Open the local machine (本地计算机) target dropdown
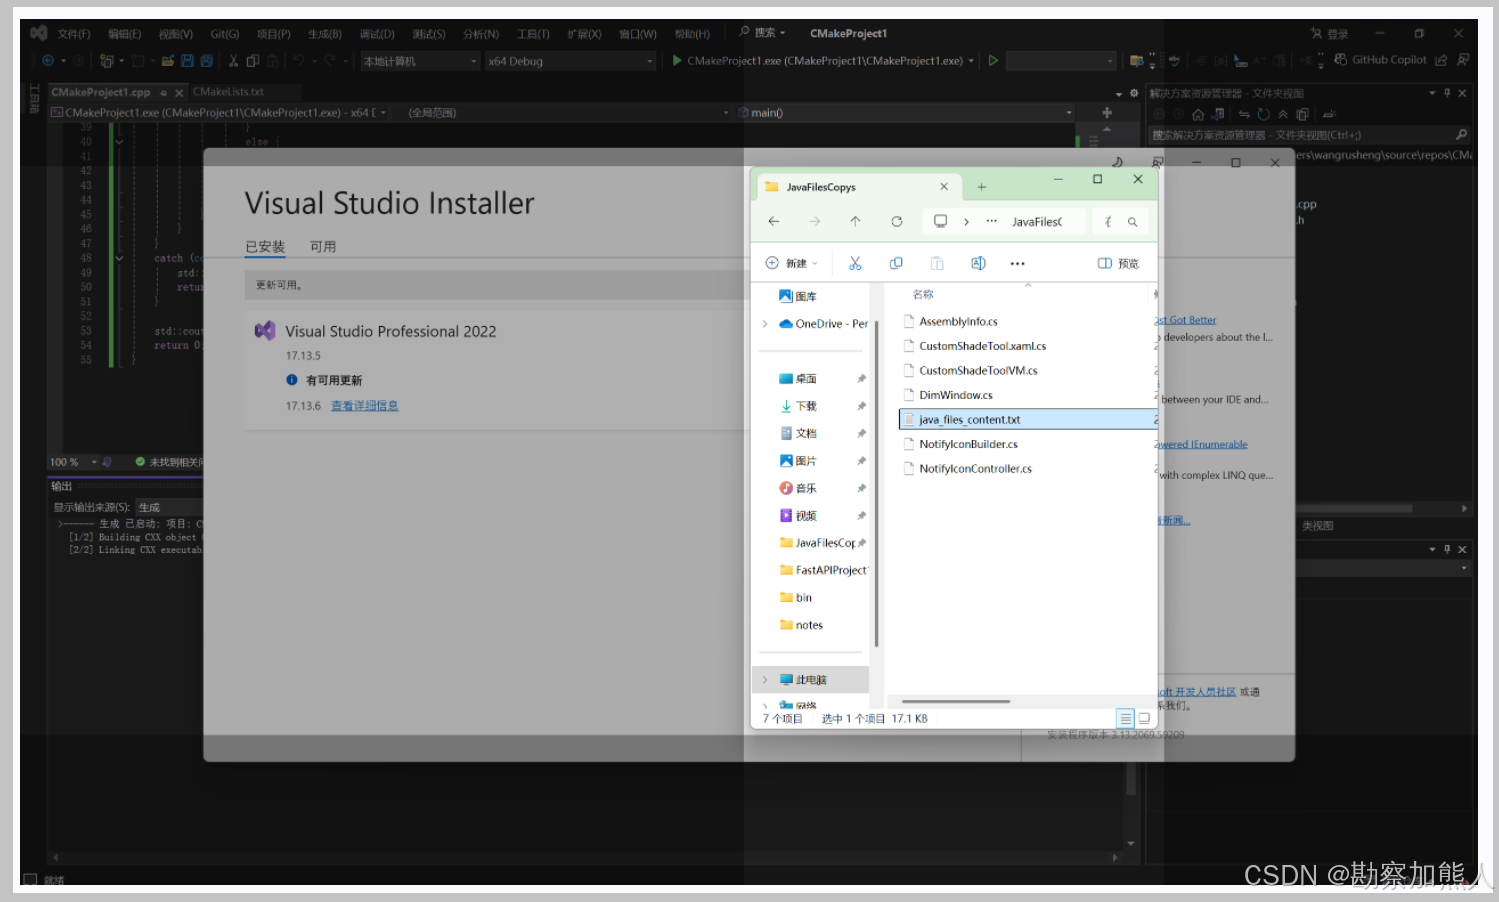 coord(420,61)
